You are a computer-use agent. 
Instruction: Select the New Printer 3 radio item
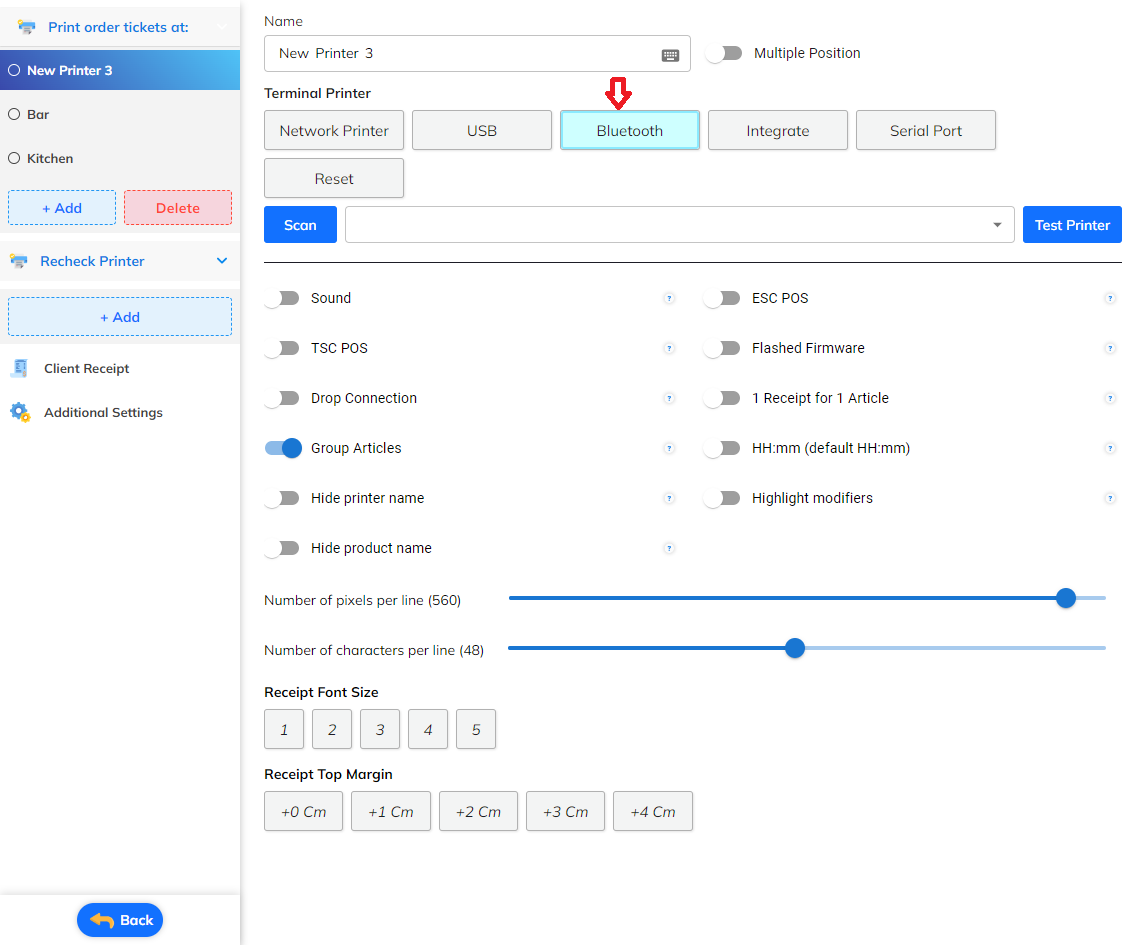tap(120, 70)
